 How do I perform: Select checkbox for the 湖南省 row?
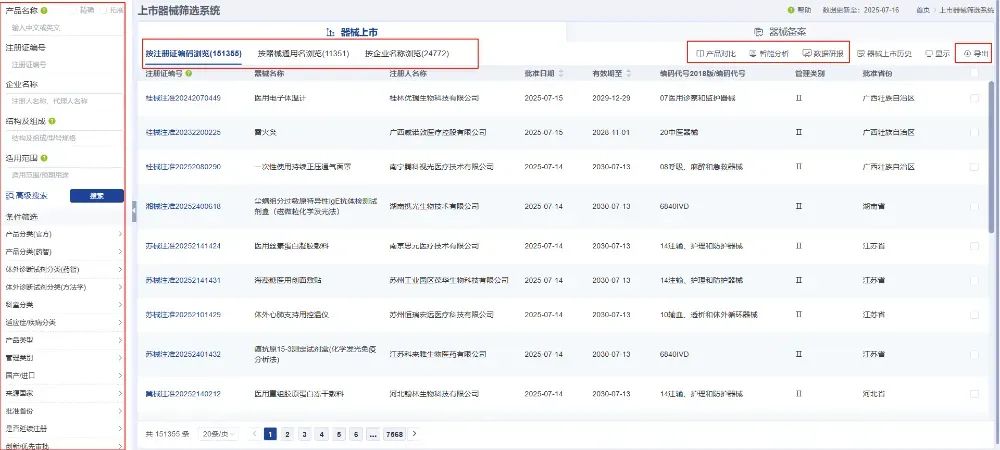pos(974,205)
